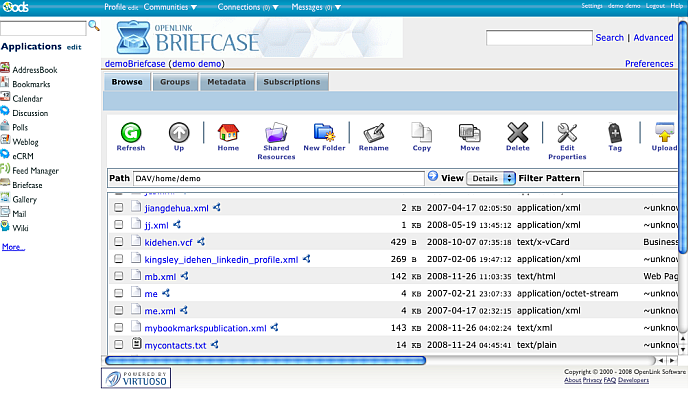The width and height of the screenshot is (700, 402).
Task: Tick the kidehen.vcf checkbox
Action: (x=119, y=242)
